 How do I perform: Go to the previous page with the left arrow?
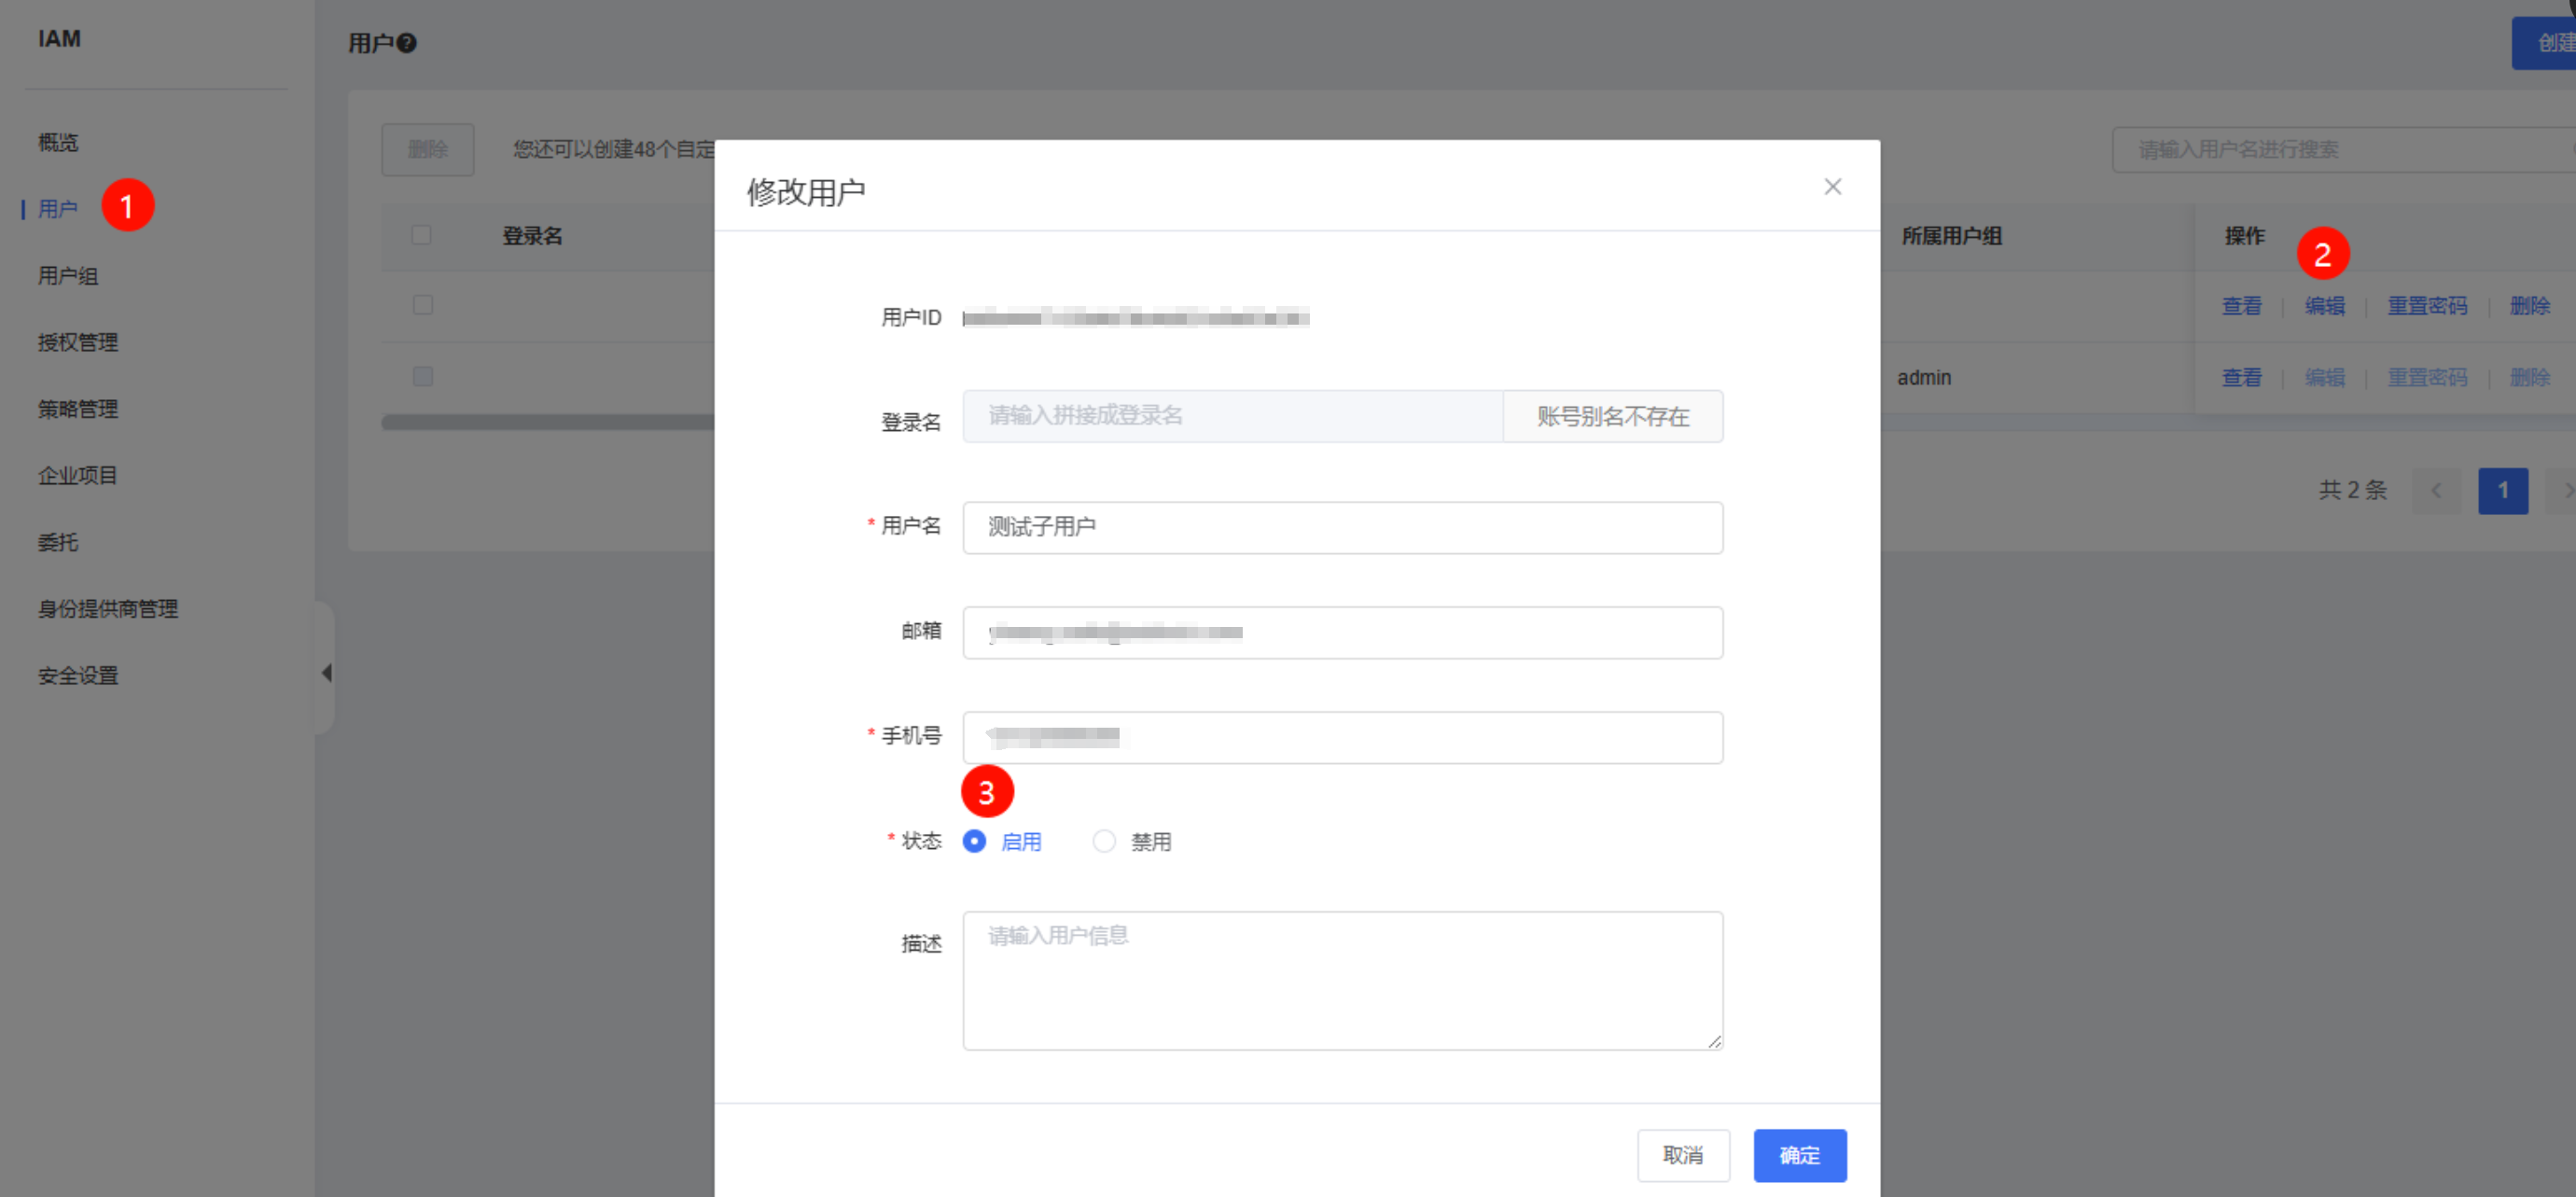pyautogui.click(x=2436, y=490)
